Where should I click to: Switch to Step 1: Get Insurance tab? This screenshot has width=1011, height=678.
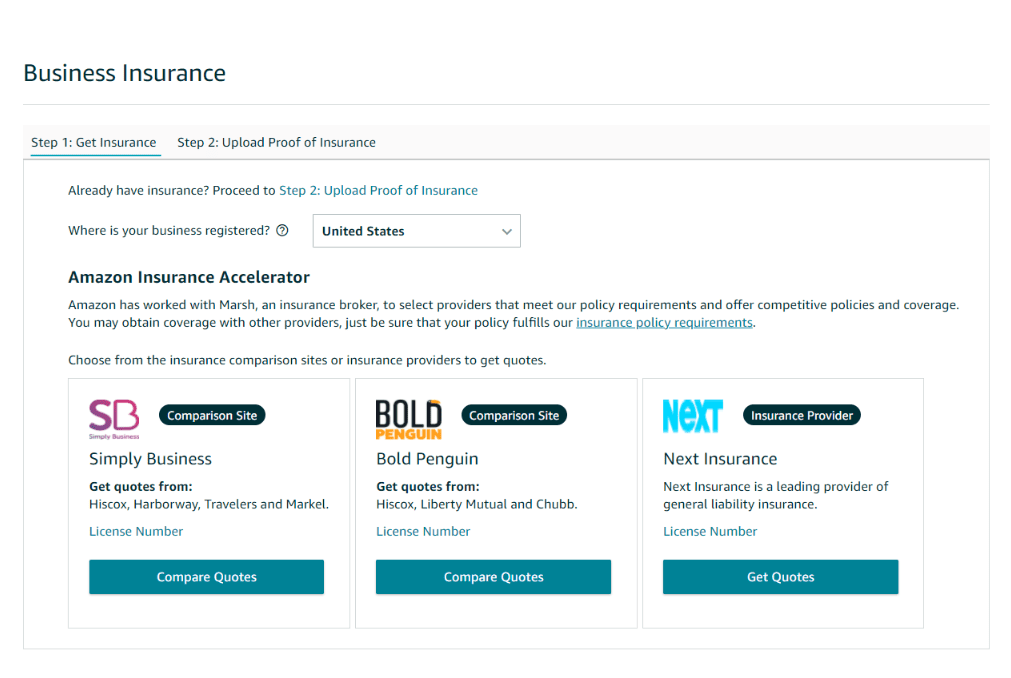click(93, 142)
